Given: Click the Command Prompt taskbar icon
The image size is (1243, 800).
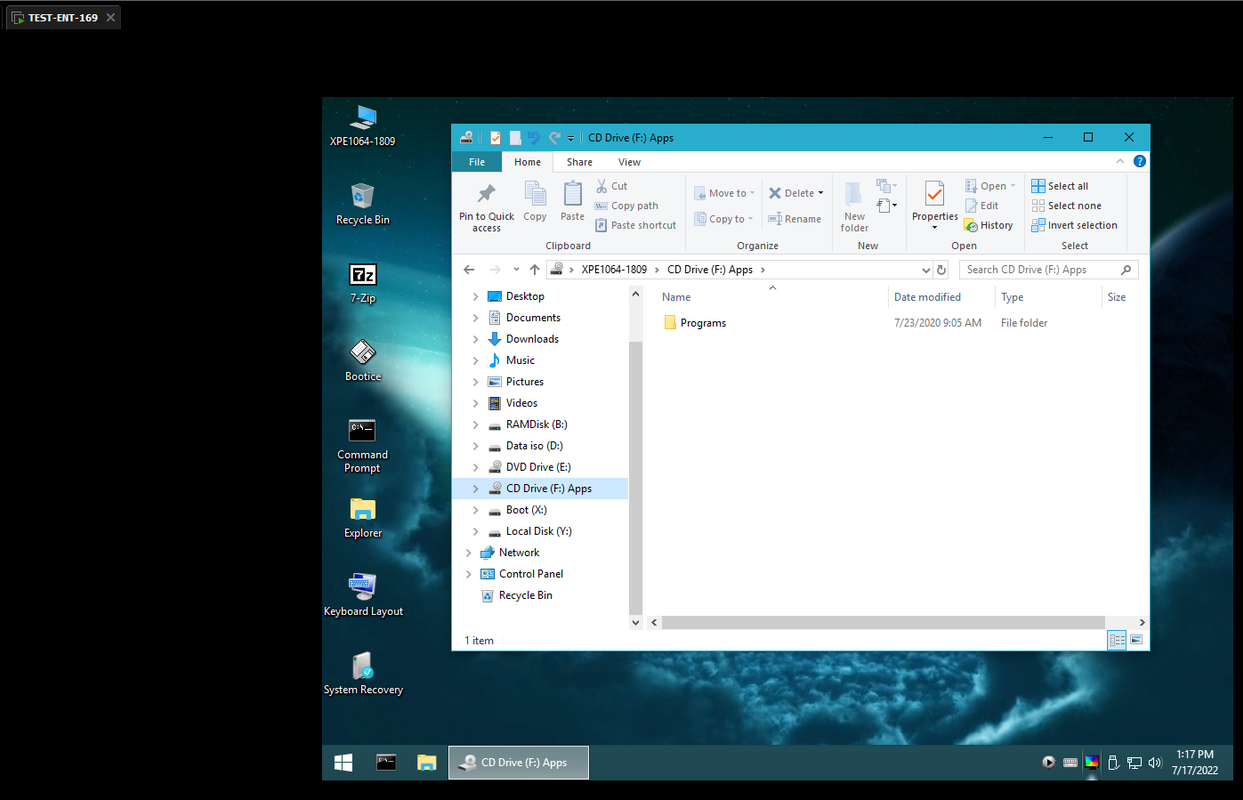Looking at the screenshot, I should (x=386, y=763).
